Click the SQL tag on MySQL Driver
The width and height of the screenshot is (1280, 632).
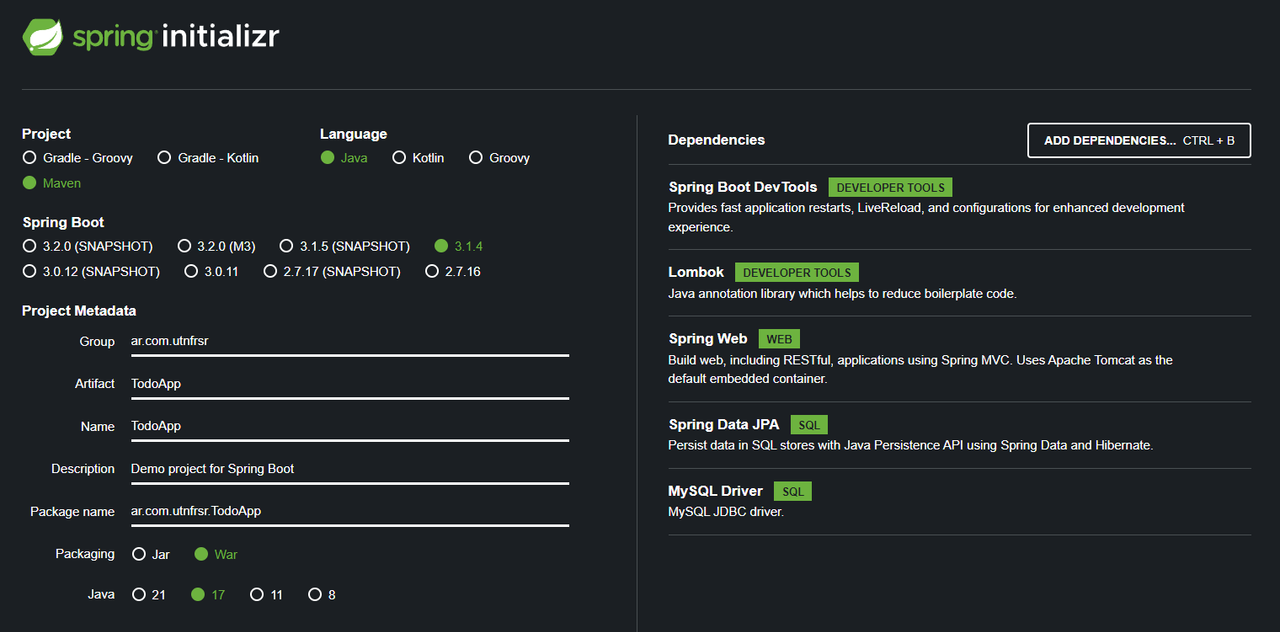(x=793, y=491)
